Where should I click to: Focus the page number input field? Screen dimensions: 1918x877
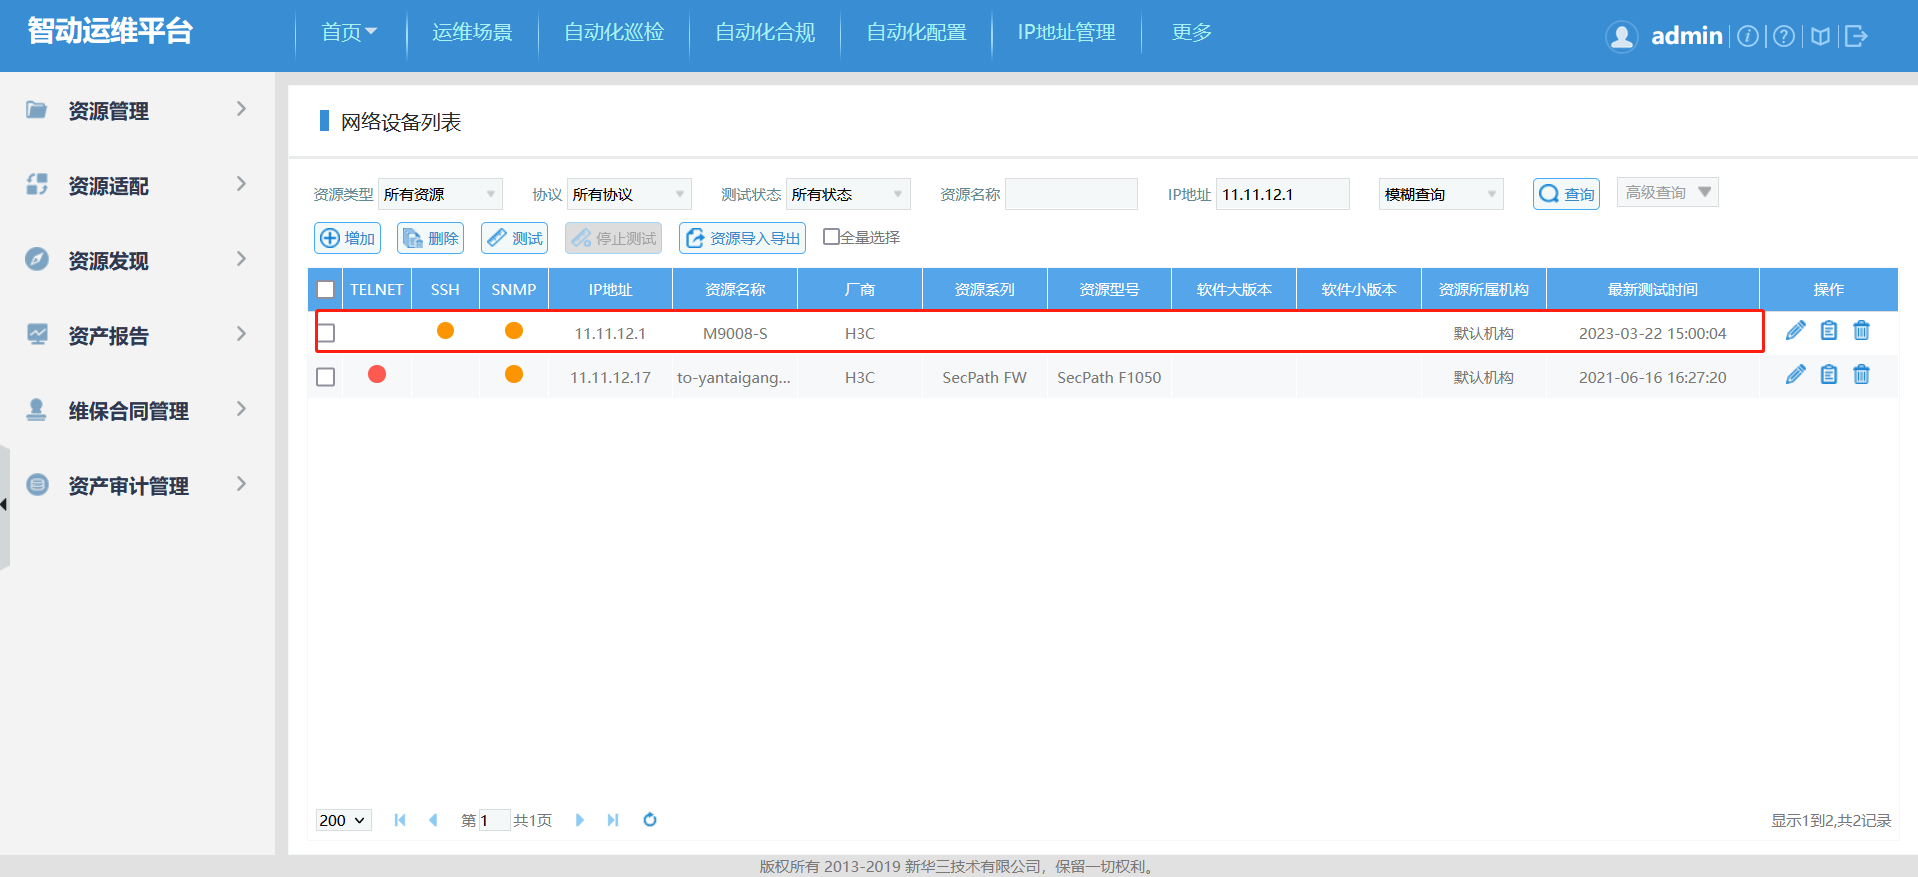tap(494, 820)
